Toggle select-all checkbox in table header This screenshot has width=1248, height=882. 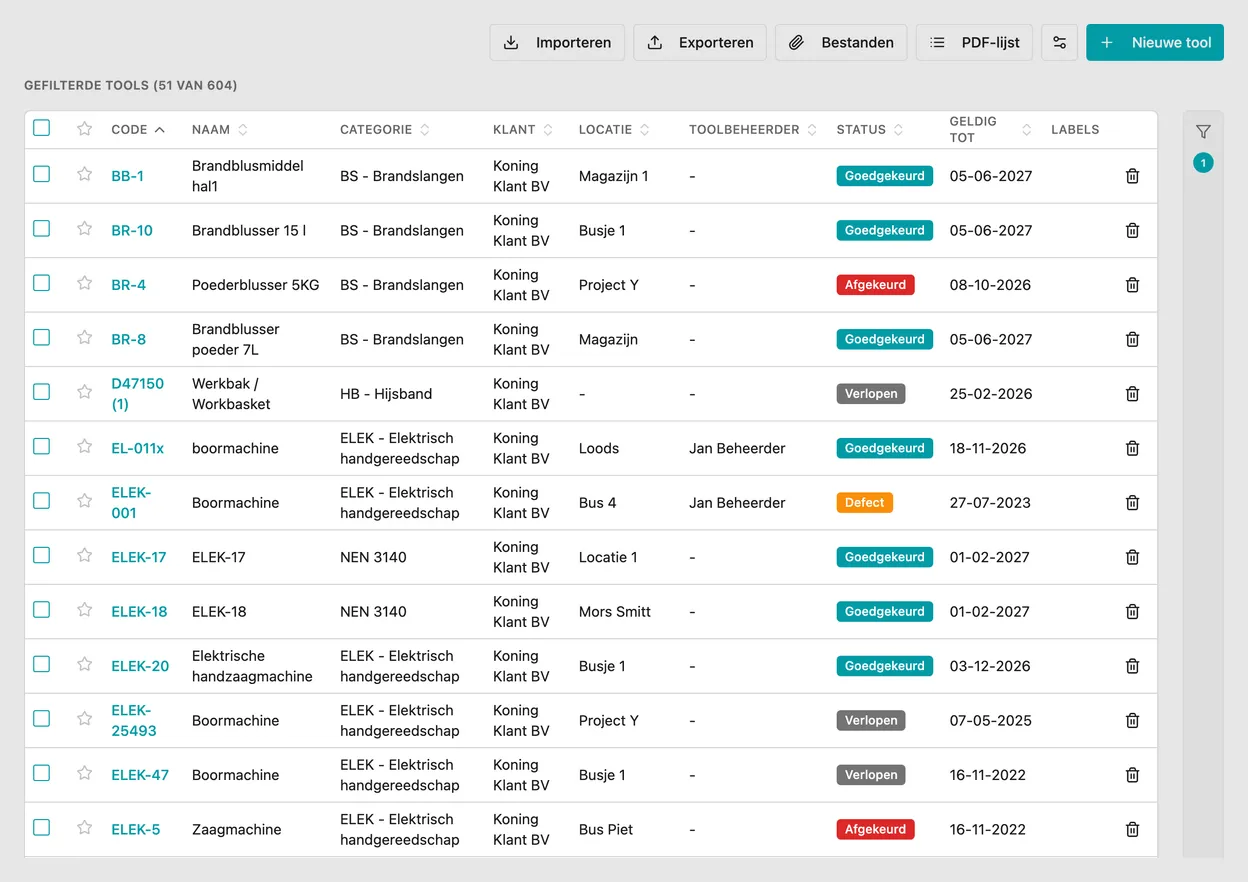click(41, 128)
